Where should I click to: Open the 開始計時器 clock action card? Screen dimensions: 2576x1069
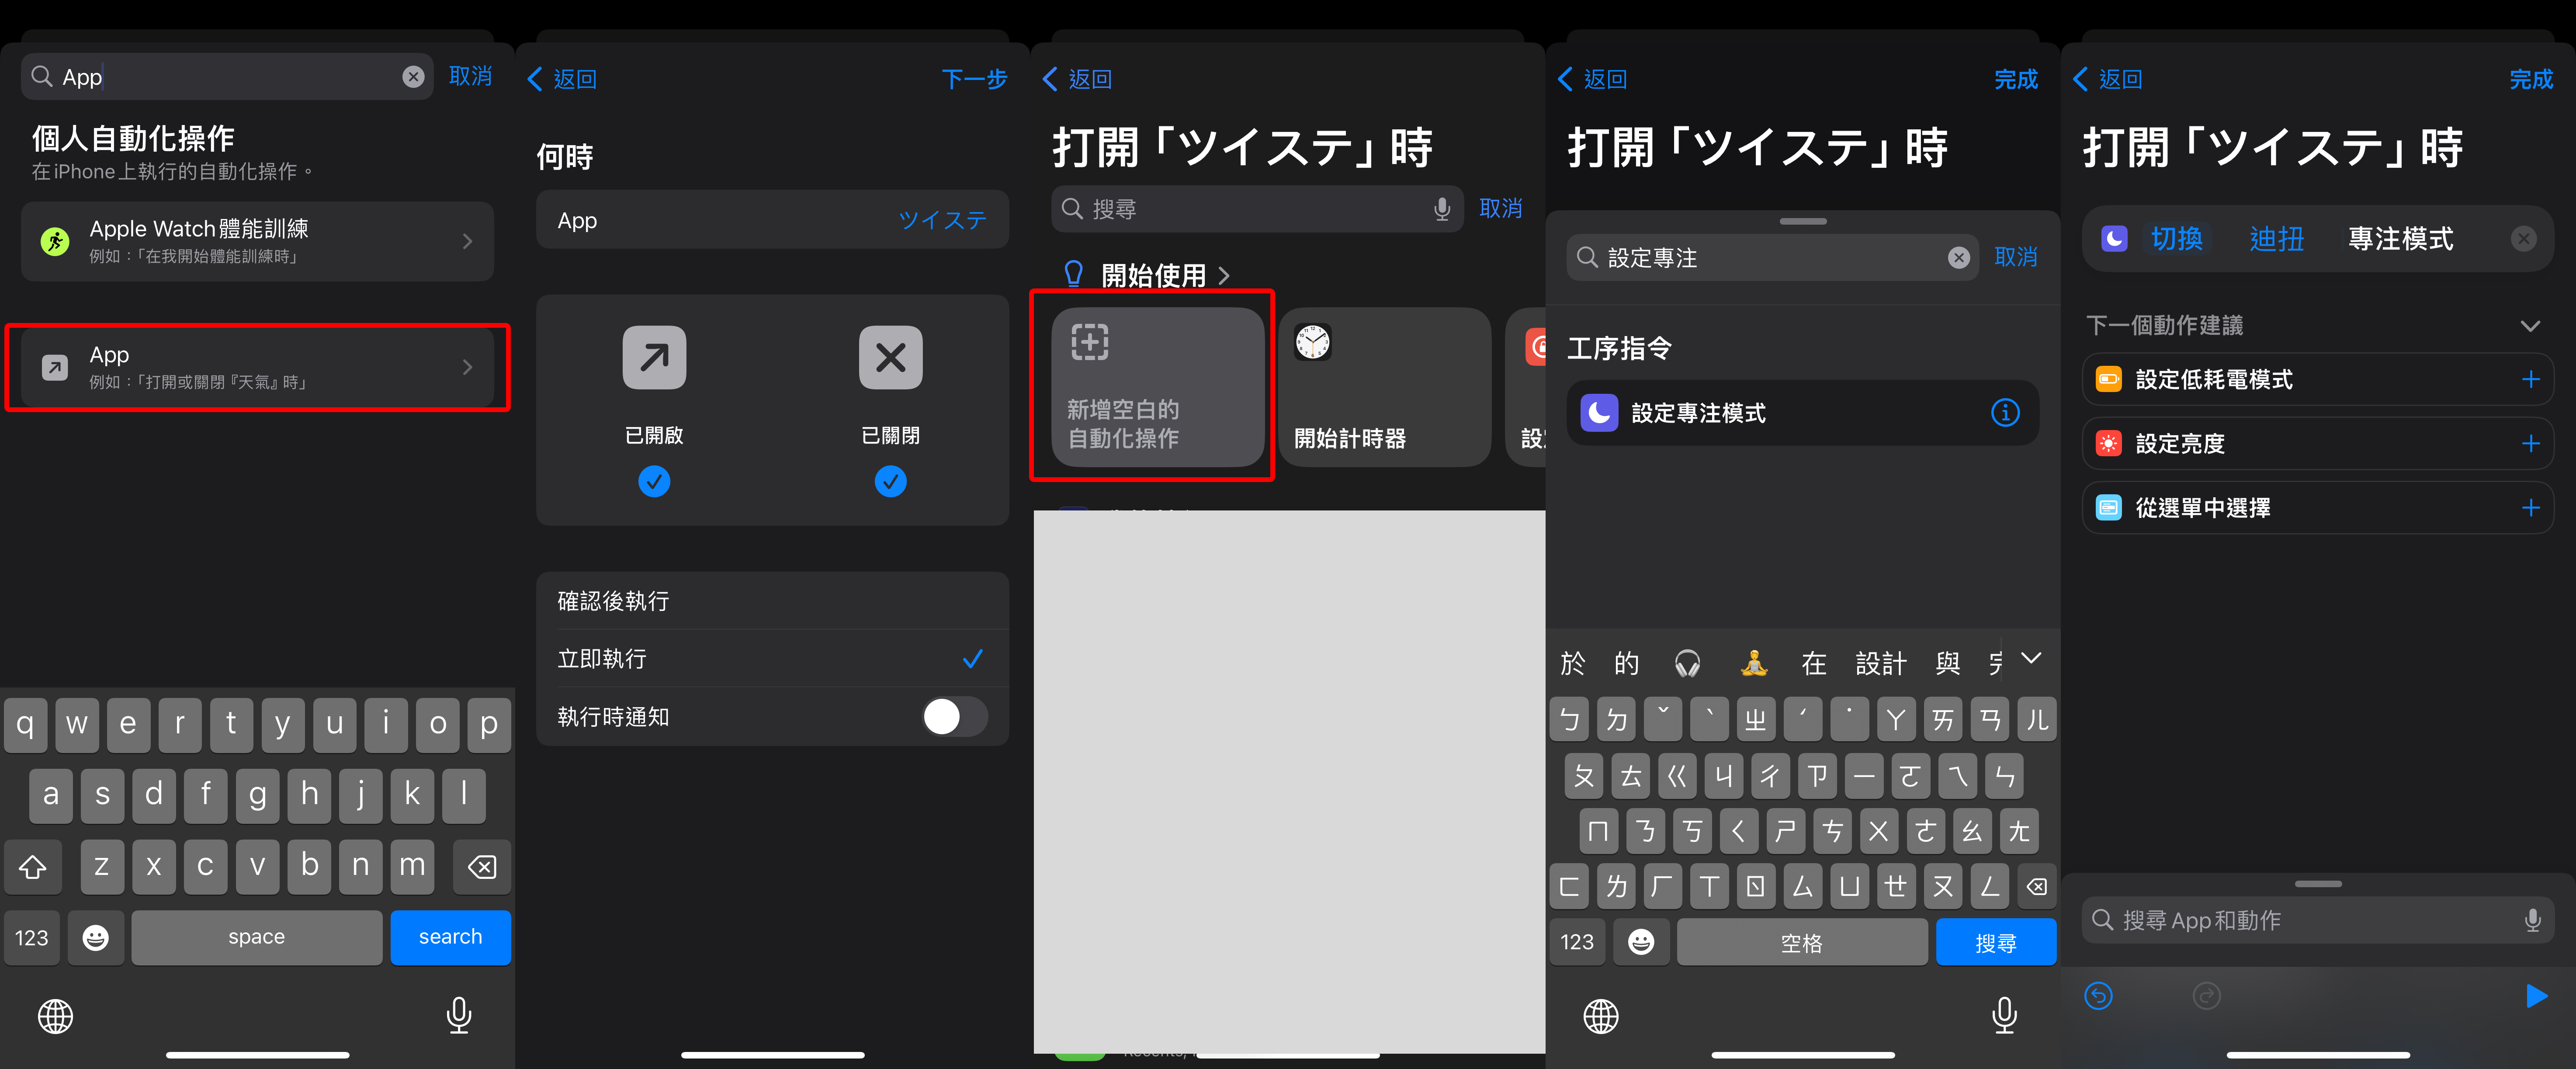click(1384, 387)
